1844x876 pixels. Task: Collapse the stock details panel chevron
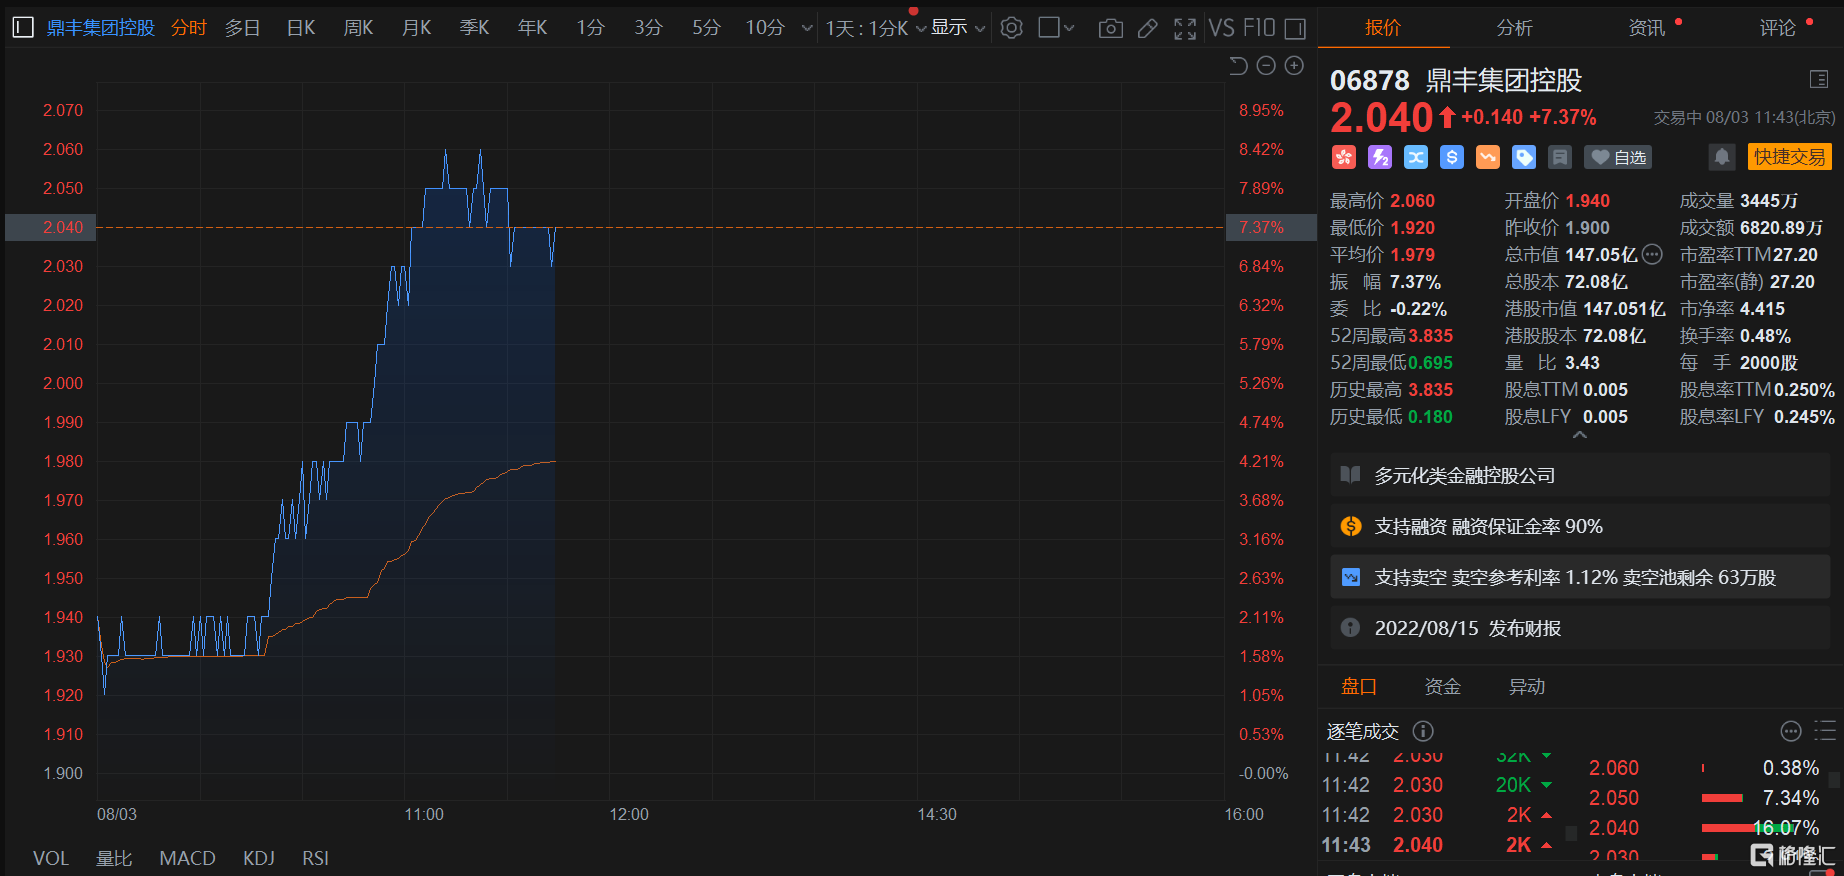(x=1580, y=435)
